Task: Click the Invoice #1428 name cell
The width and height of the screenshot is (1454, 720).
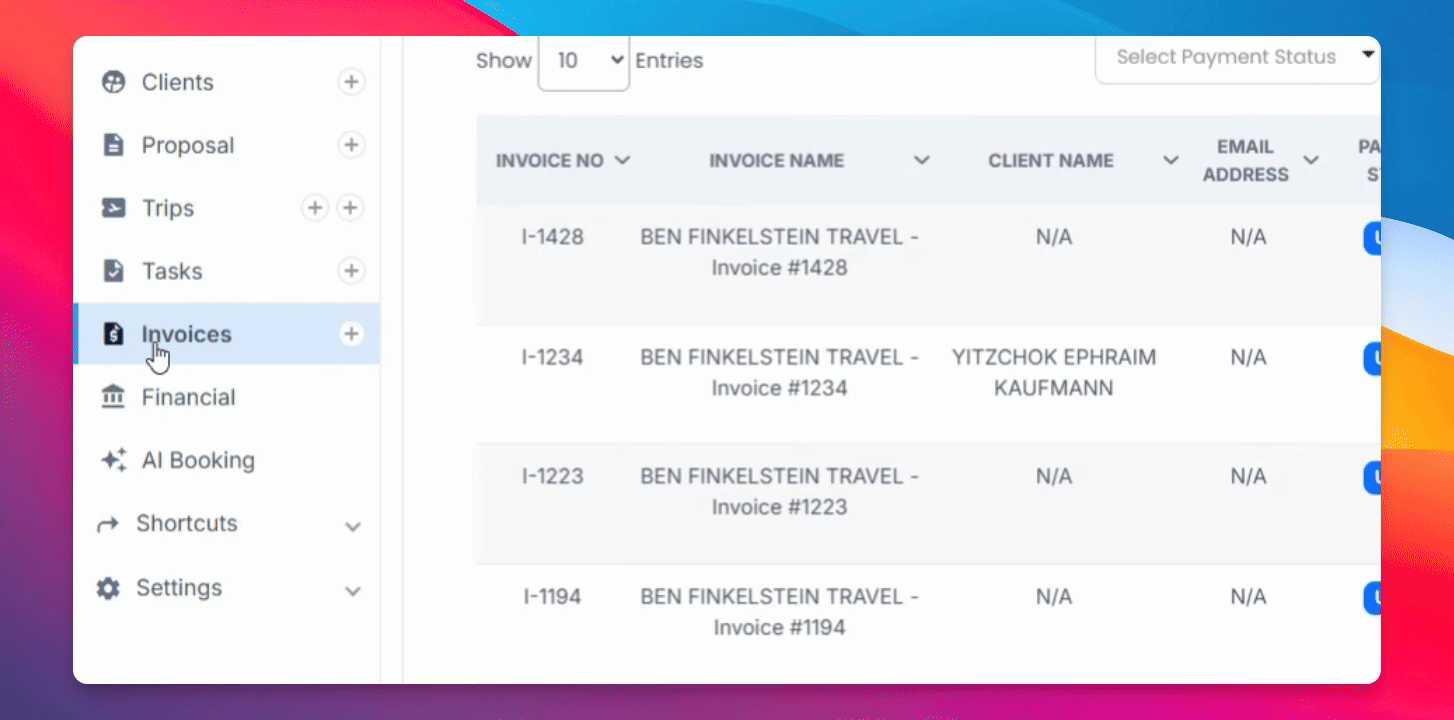Action: coord(779,252)
